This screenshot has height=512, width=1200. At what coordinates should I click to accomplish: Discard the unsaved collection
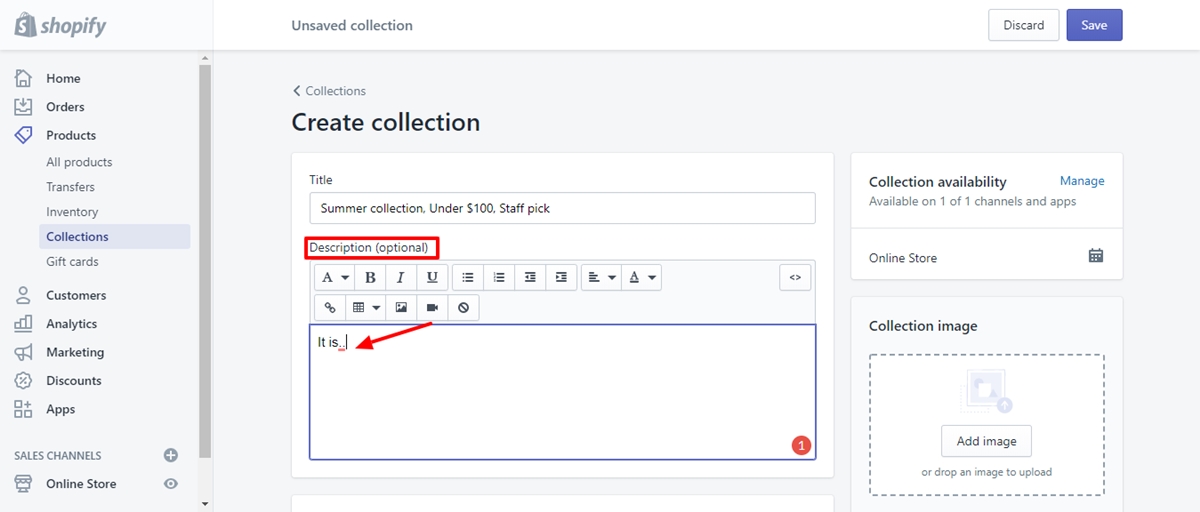[1023, 25]
